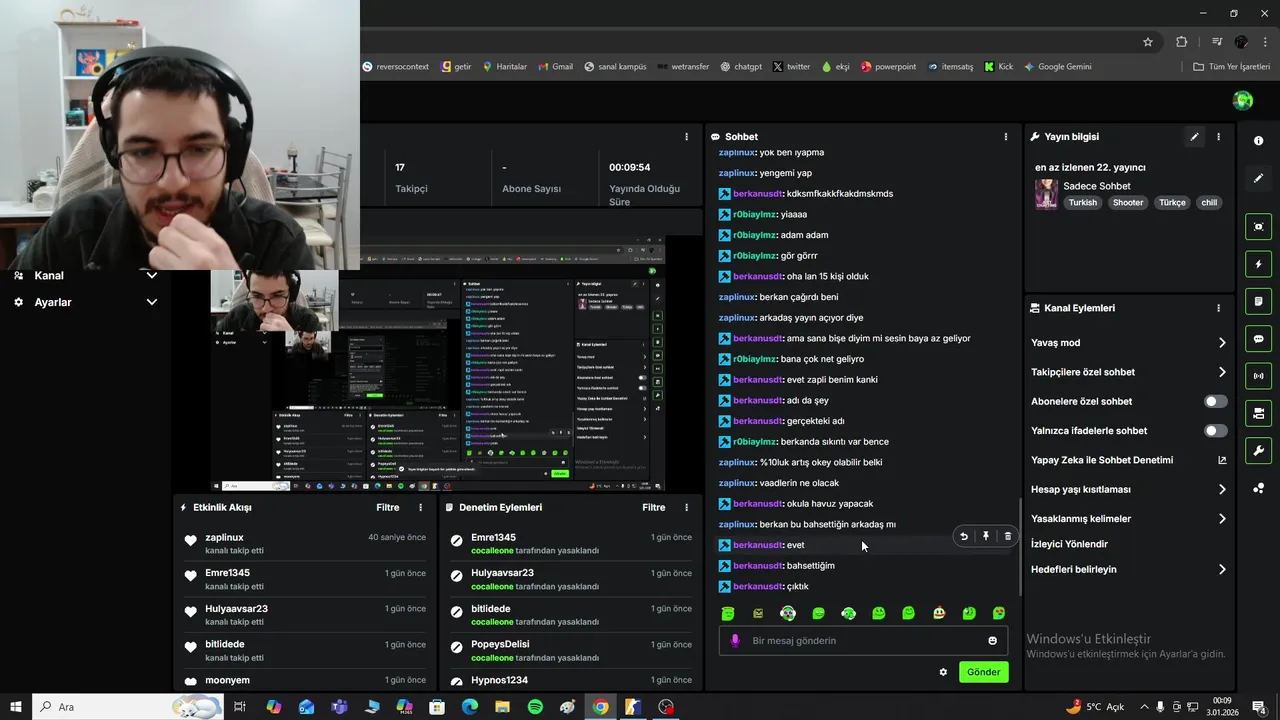The width and height of the screenshot is (1280, 720).
Task: Click the lightning bolt sidebar button
Action: (1258, 264)
